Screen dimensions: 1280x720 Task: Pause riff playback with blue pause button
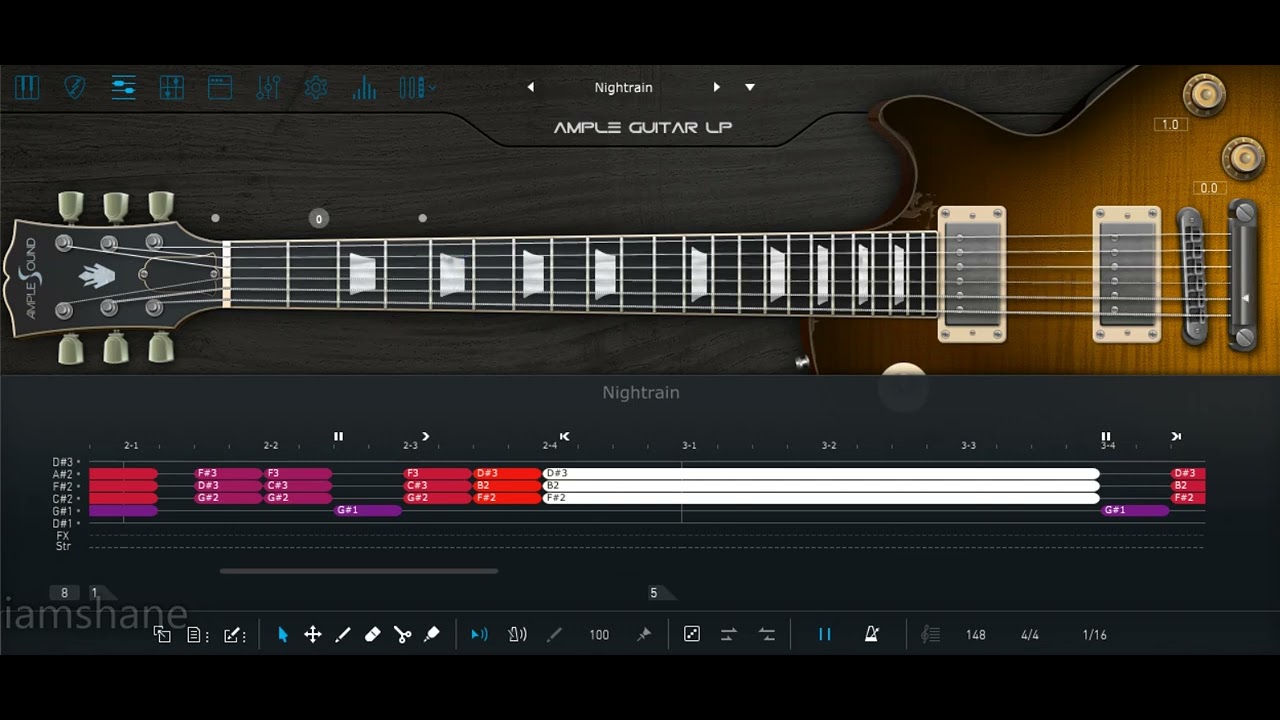(825, 634)
